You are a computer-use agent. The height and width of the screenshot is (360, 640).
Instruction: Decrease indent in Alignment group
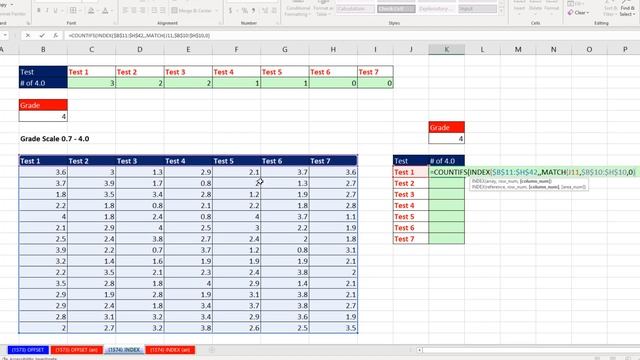point(155,10)
